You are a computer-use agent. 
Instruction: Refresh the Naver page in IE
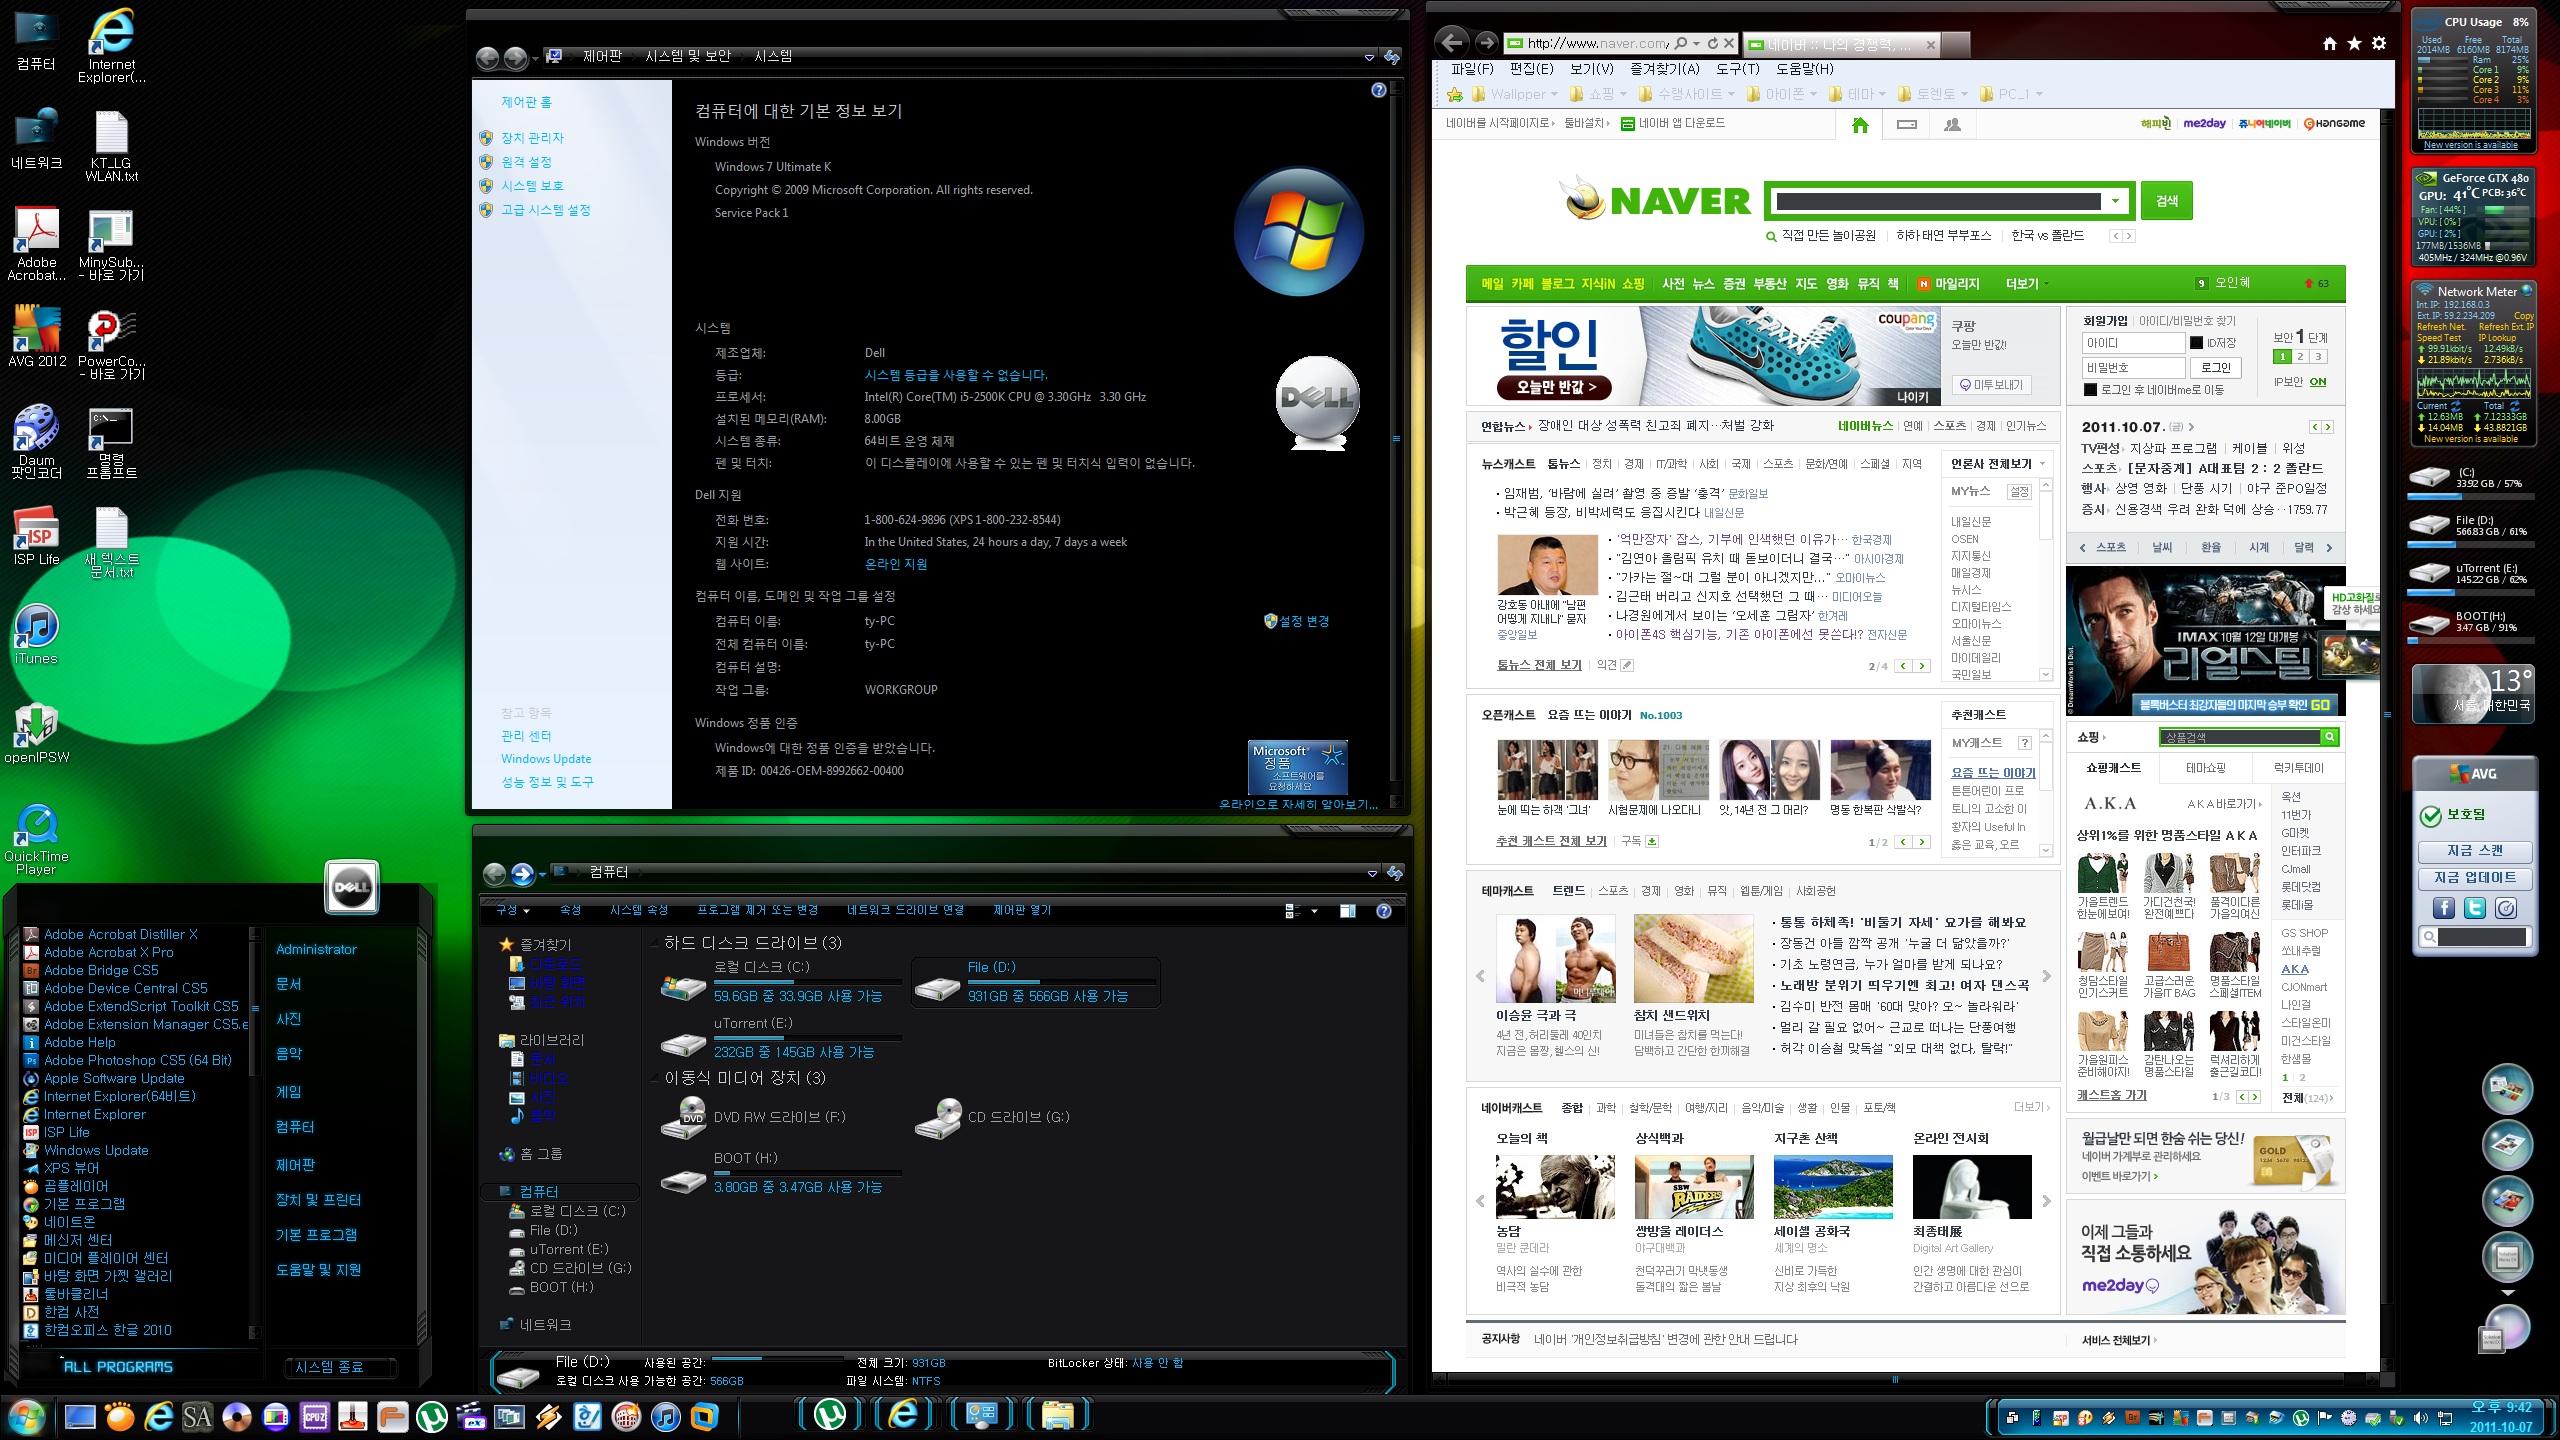[1712, 43]
